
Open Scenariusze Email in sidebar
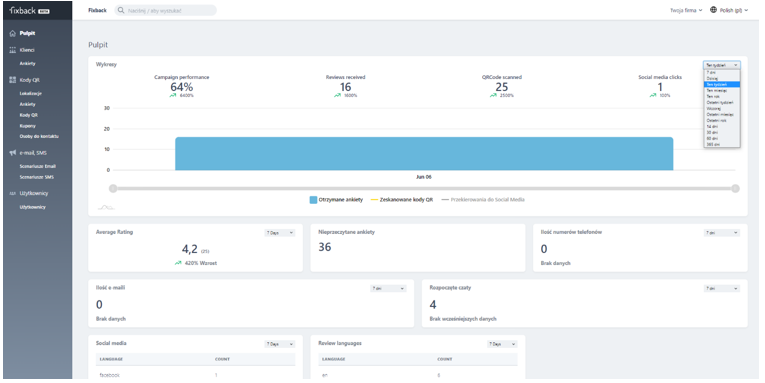38,166
